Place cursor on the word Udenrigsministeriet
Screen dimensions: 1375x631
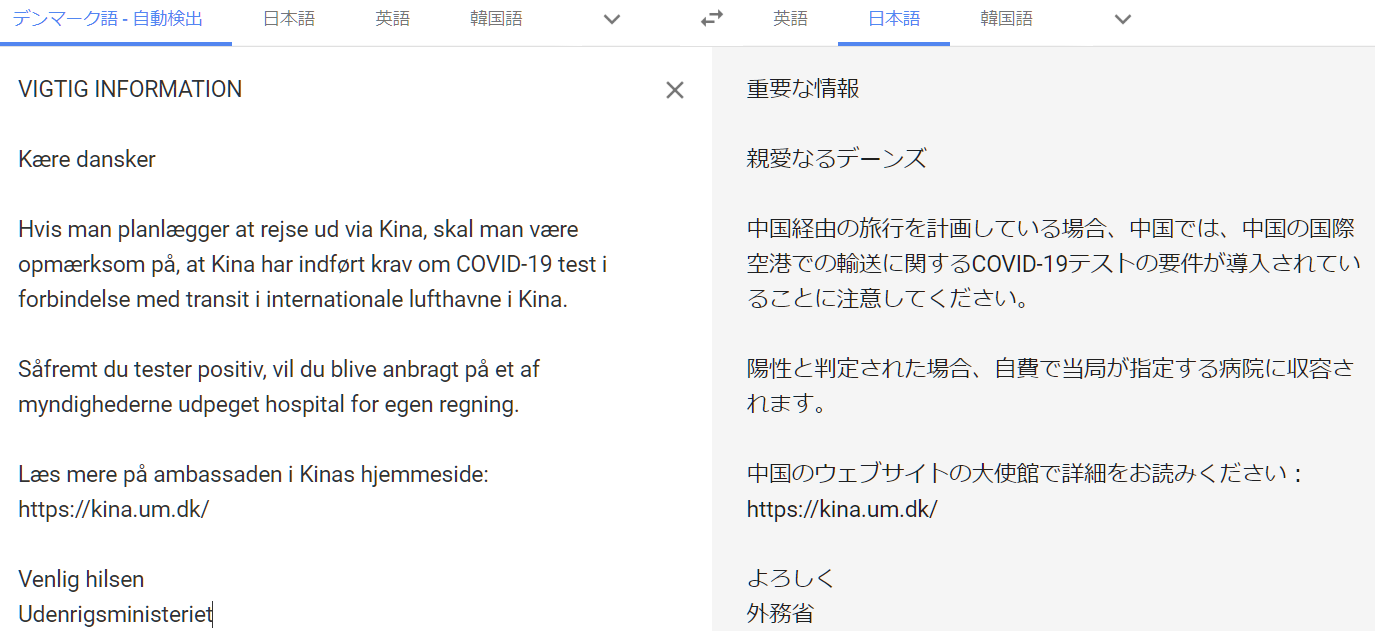tap(115, 614)
